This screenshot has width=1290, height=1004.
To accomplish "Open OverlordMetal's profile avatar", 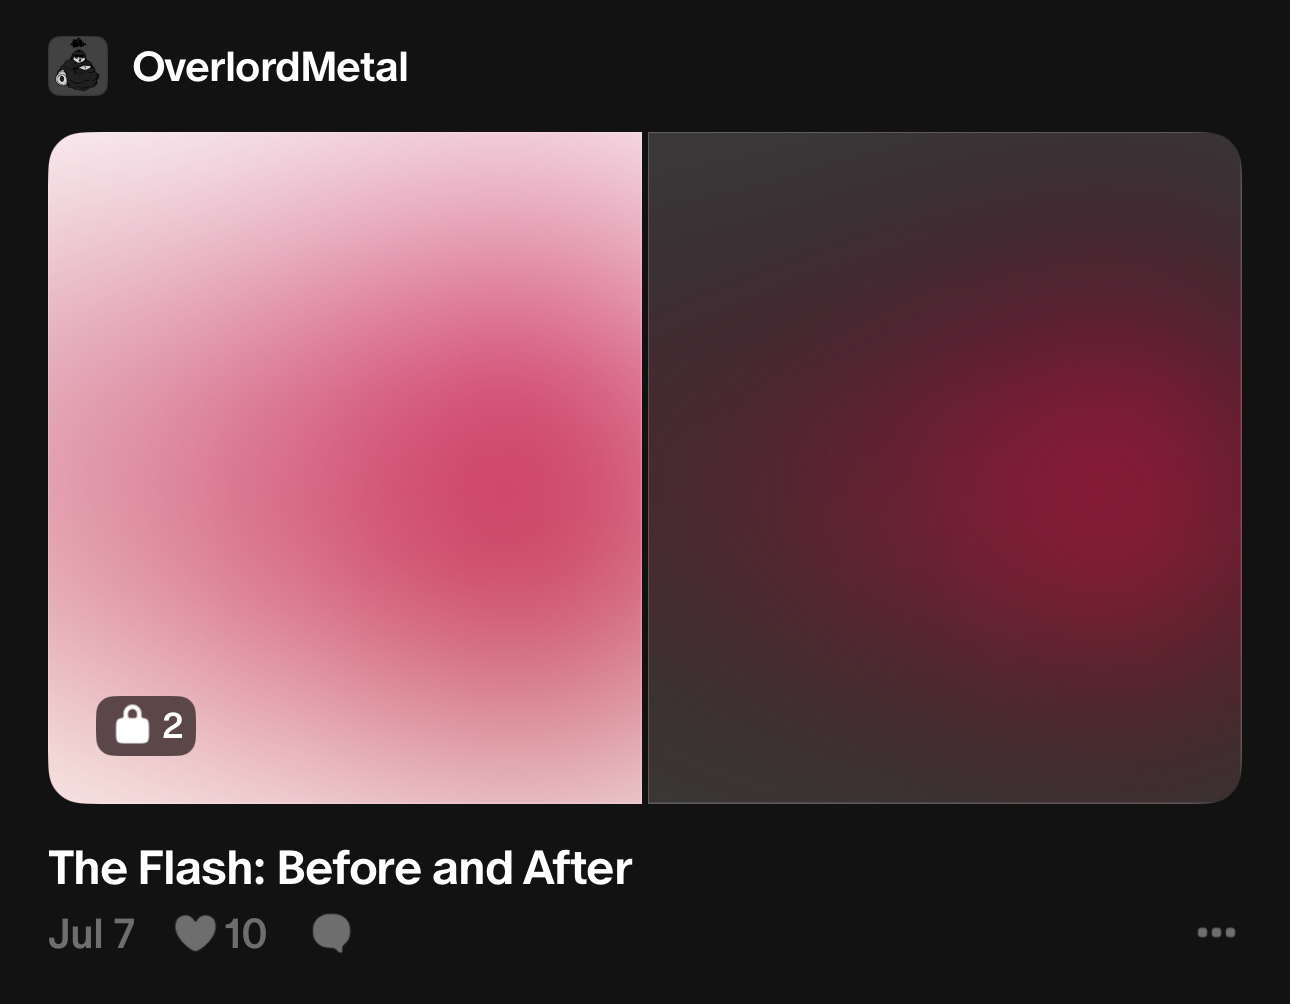I will [78, 66].
